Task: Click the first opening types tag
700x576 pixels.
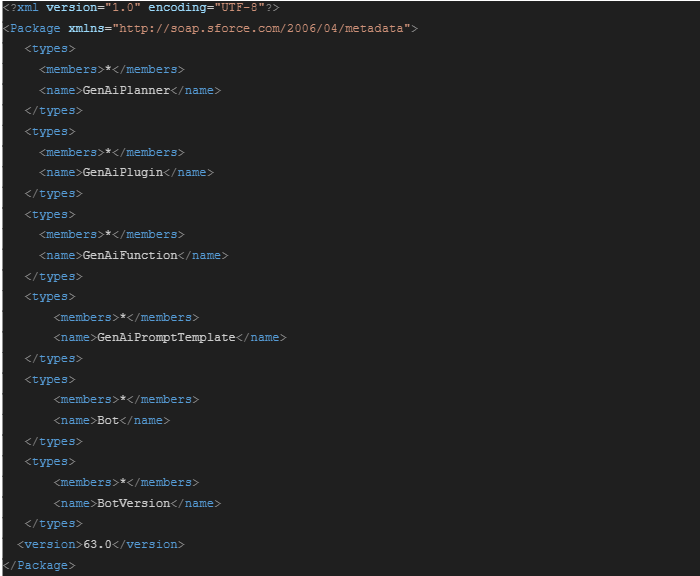Action: tap(50, 49)
